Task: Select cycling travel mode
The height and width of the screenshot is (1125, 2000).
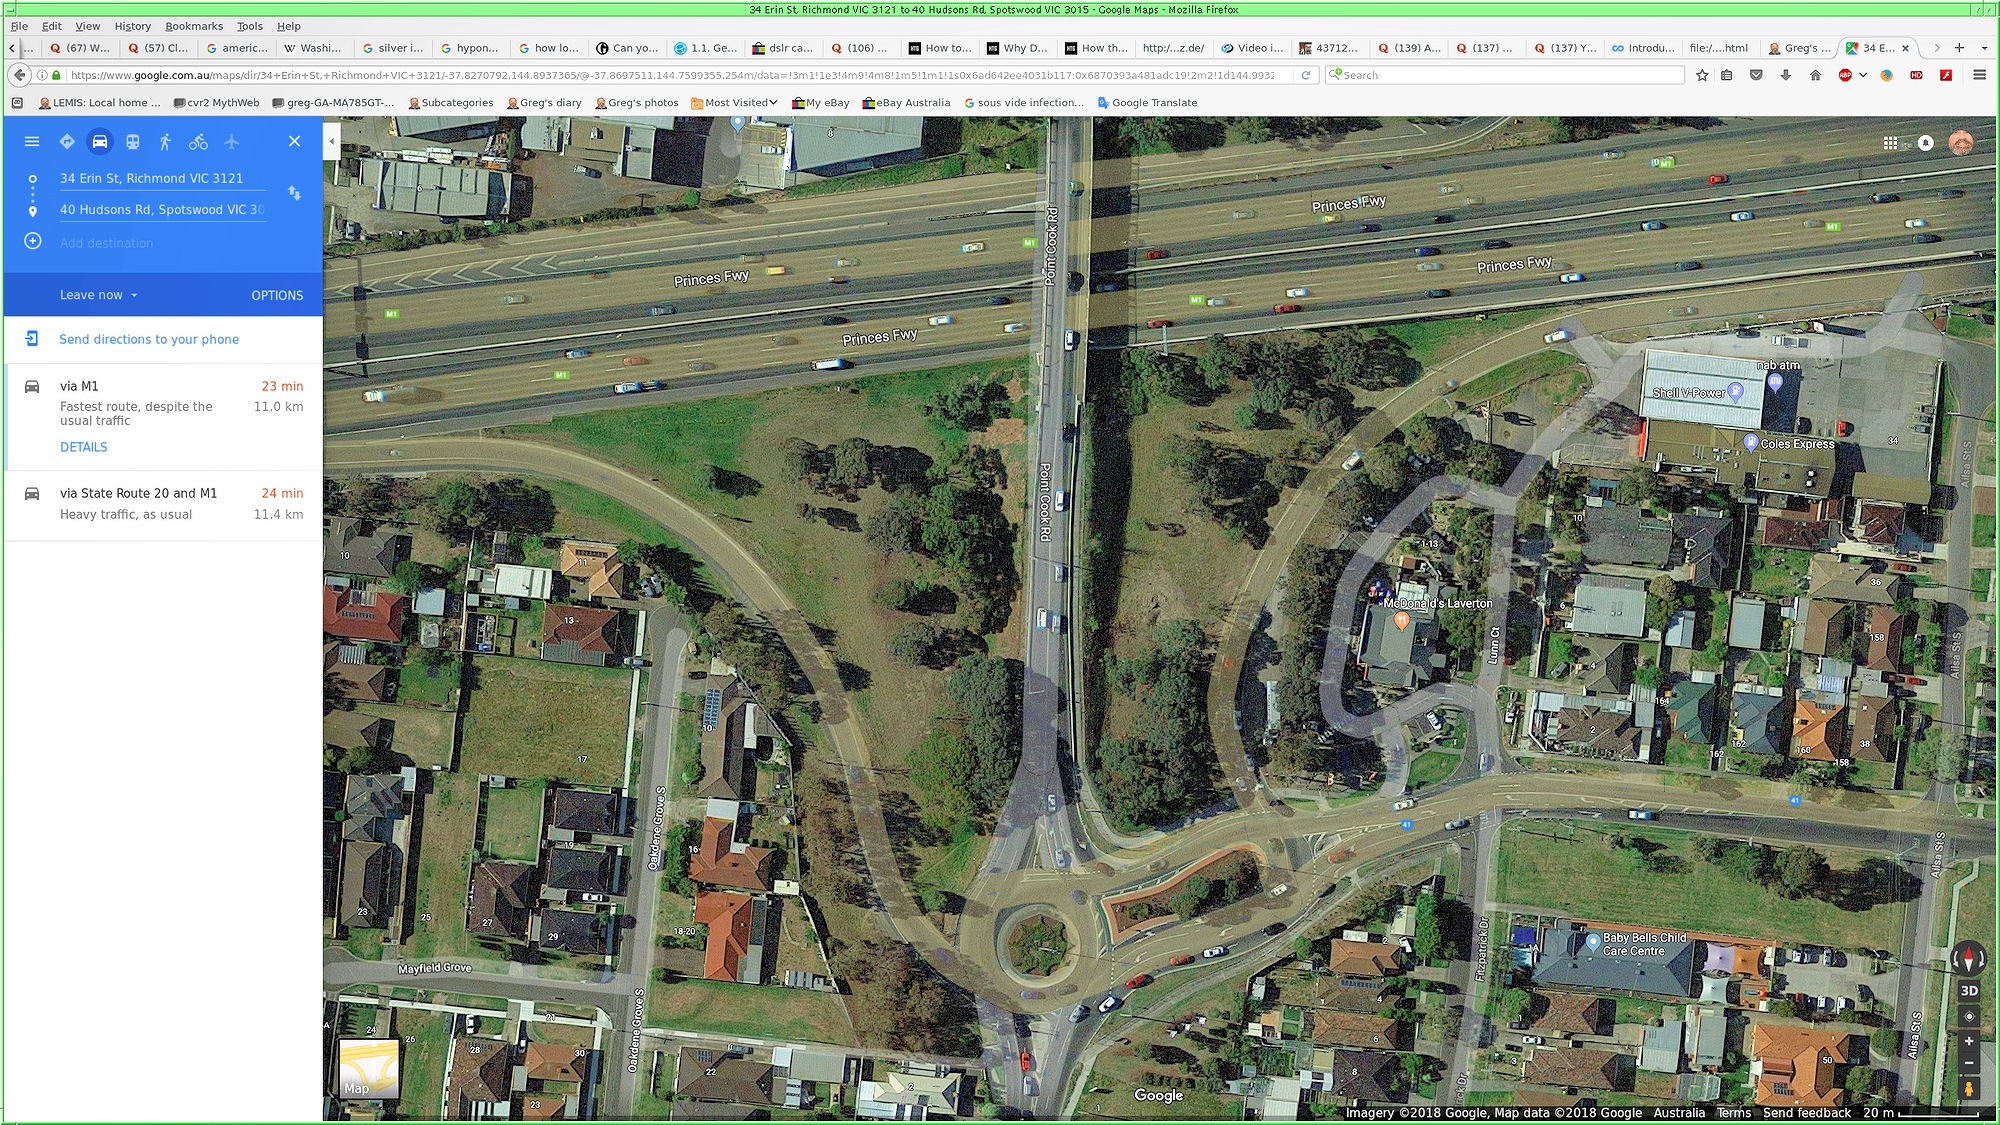Action: [199, 142]
